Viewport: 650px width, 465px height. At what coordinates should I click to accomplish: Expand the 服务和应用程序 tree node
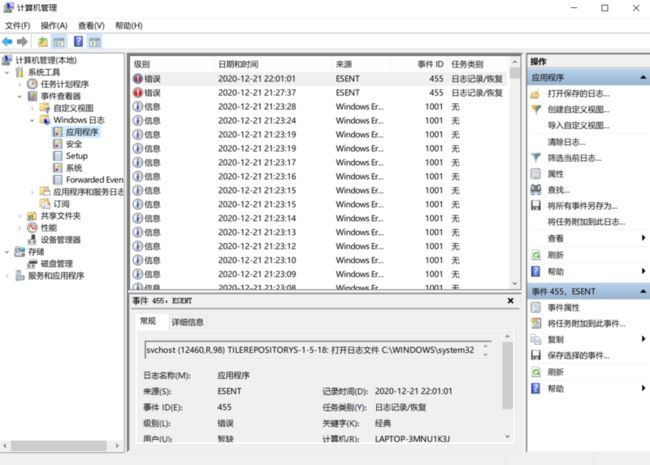7,276
